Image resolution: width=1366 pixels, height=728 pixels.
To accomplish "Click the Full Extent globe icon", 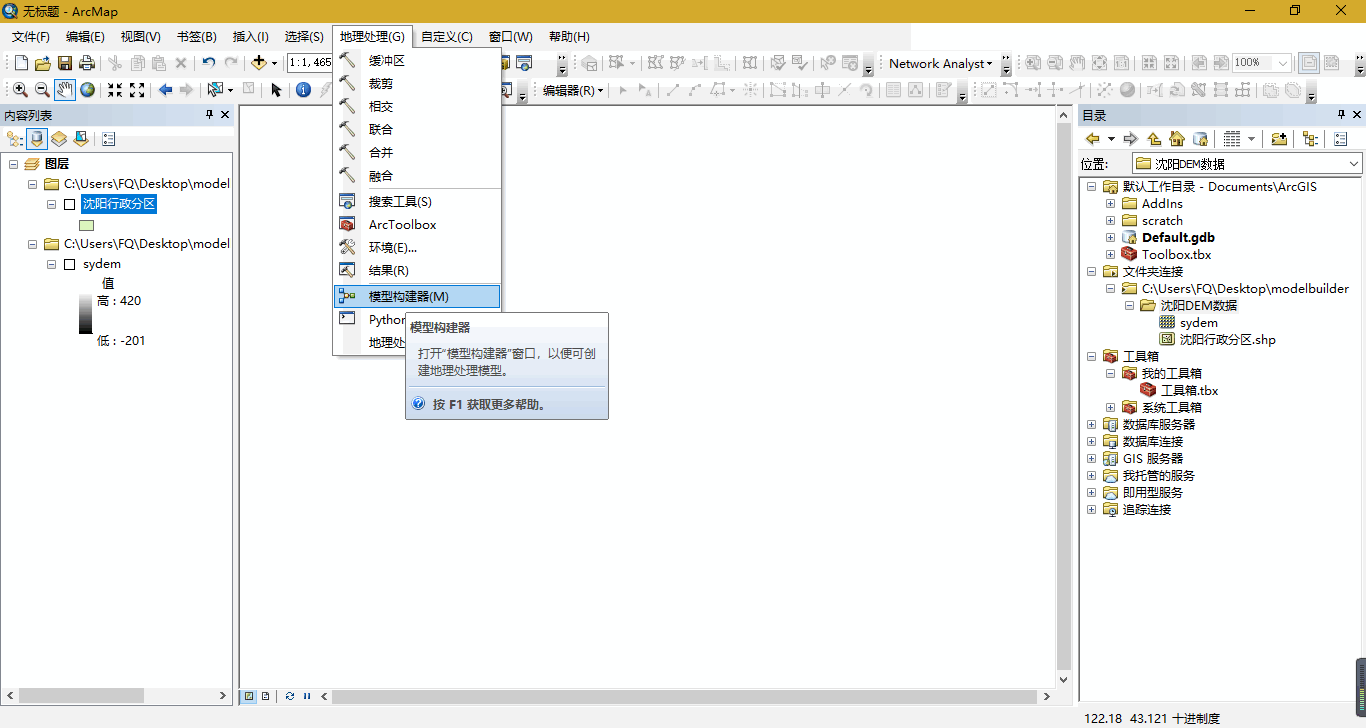I will pyautogui.click(x=88, y=90).
